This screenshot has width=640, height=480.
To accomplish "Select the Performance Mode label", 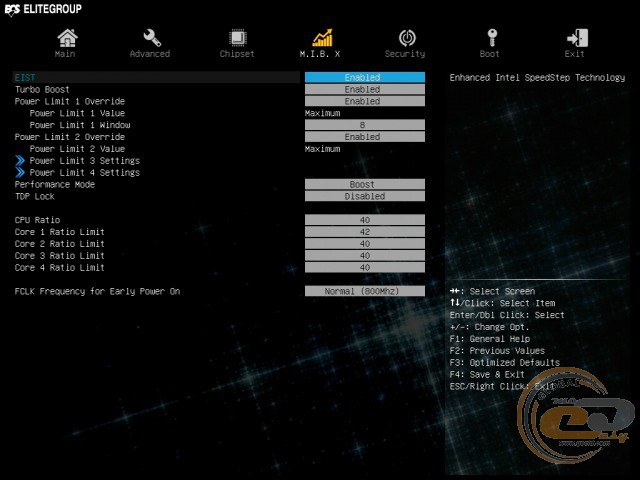I will tap(55, 184).
